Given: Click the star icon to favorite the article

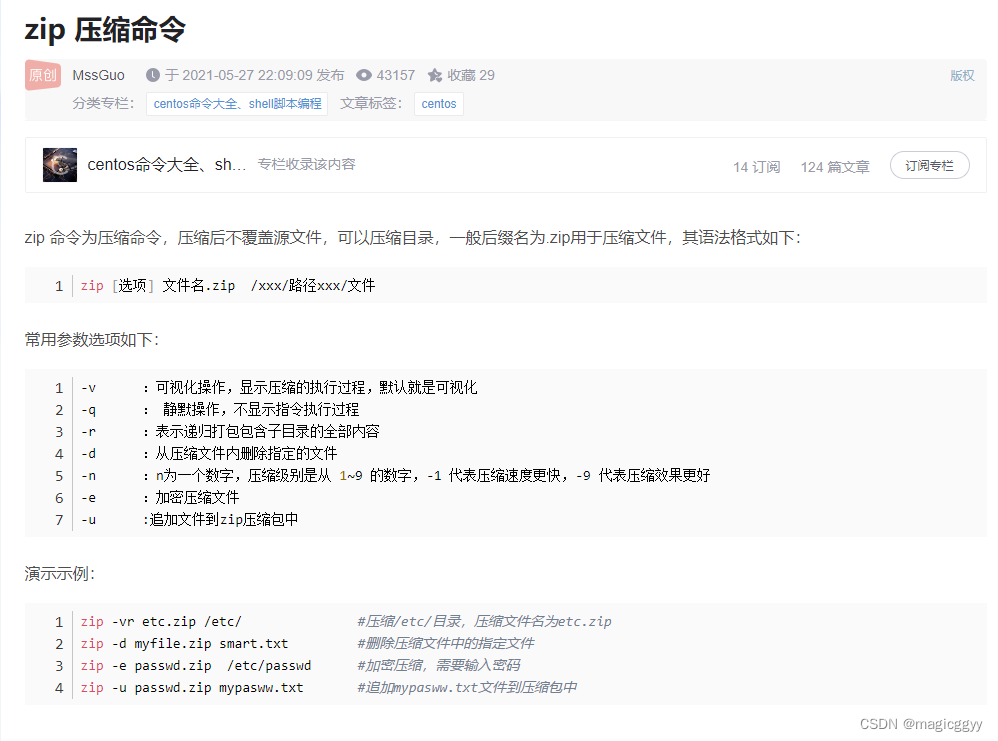Looking at the screenshot, I should click(x=433, y=74).
